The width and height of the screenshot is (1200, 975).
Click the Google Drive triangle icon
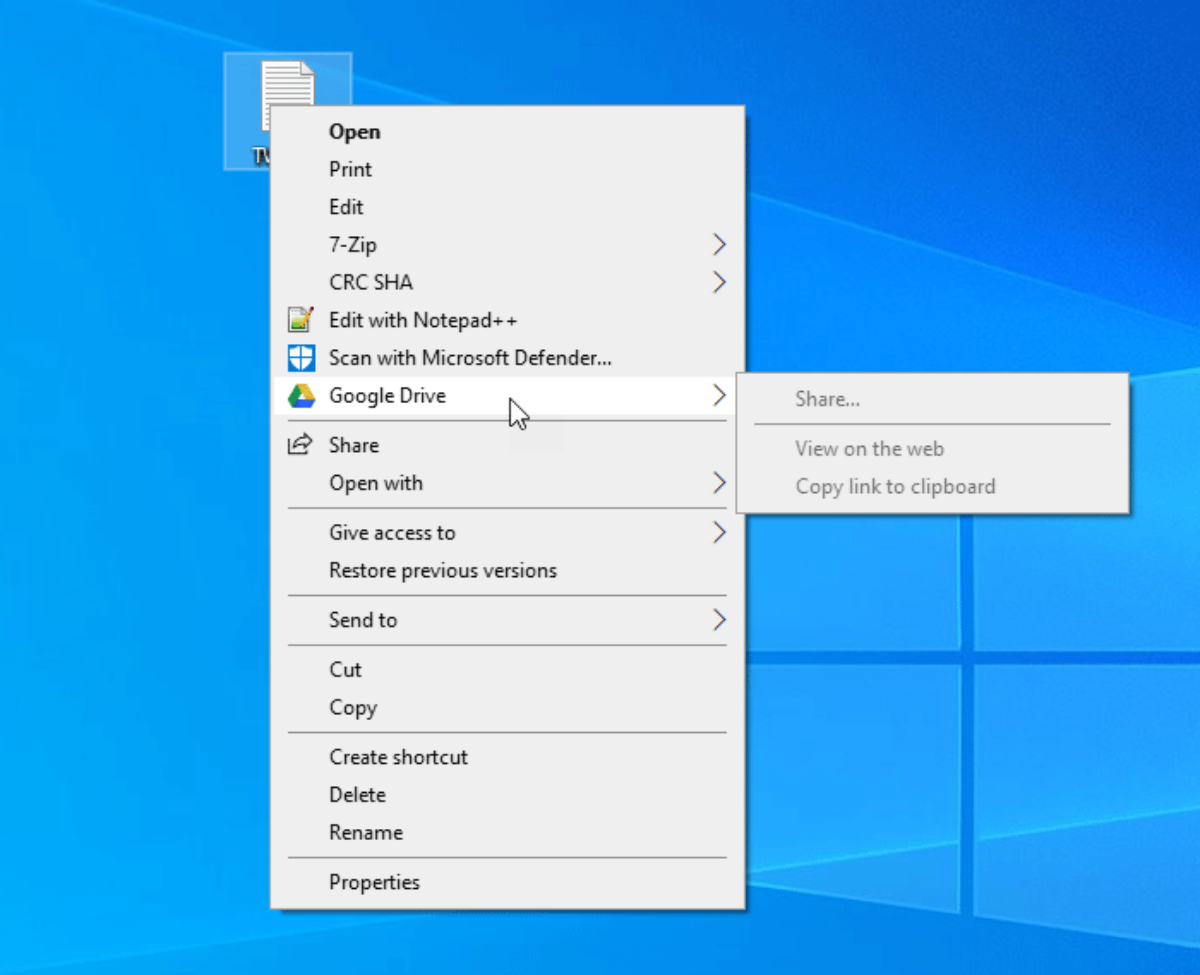(x=301, y=396)
